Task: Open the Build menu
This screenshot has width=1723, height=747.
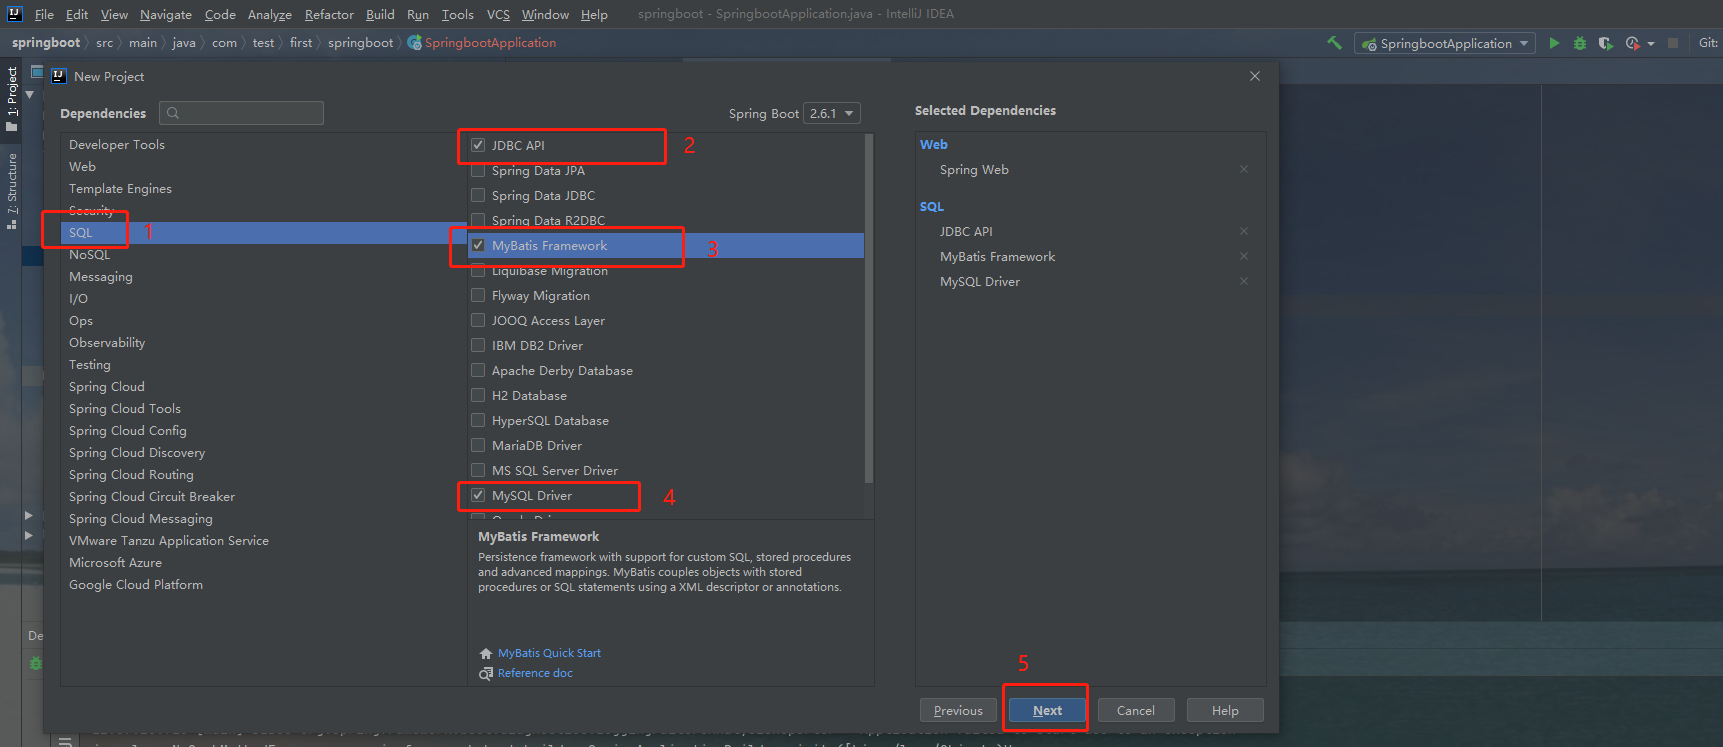Action: point(380,14)
